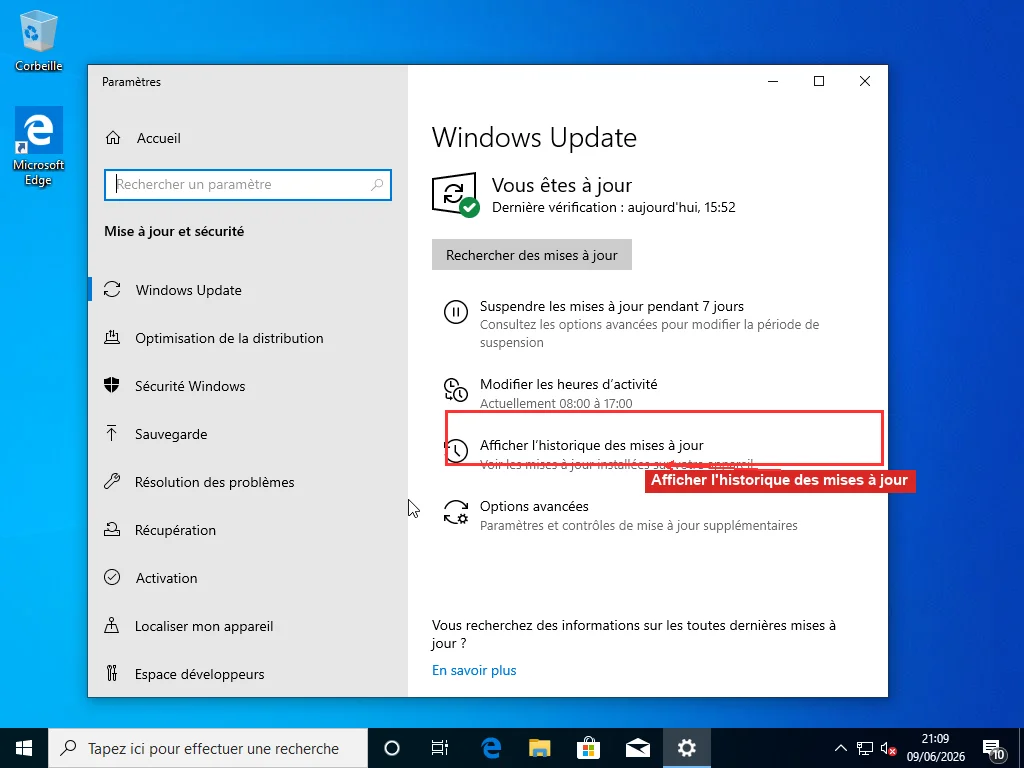Click the taskbar clock showing 21:09
Image resolution: width=1024 pixels, height=768 pixels.
935,748
